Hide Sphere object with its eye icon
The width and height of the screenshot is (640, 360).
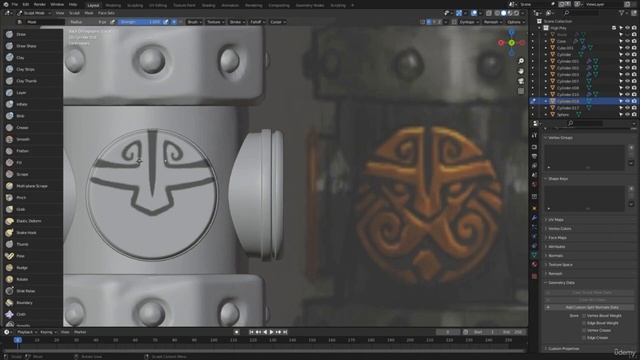[x=627, y=115]
